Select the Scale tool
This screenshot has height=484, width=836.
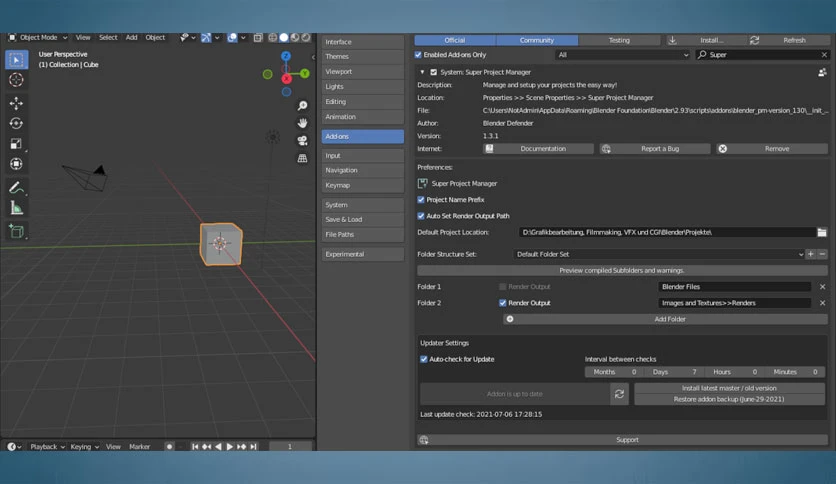[16, 143]
